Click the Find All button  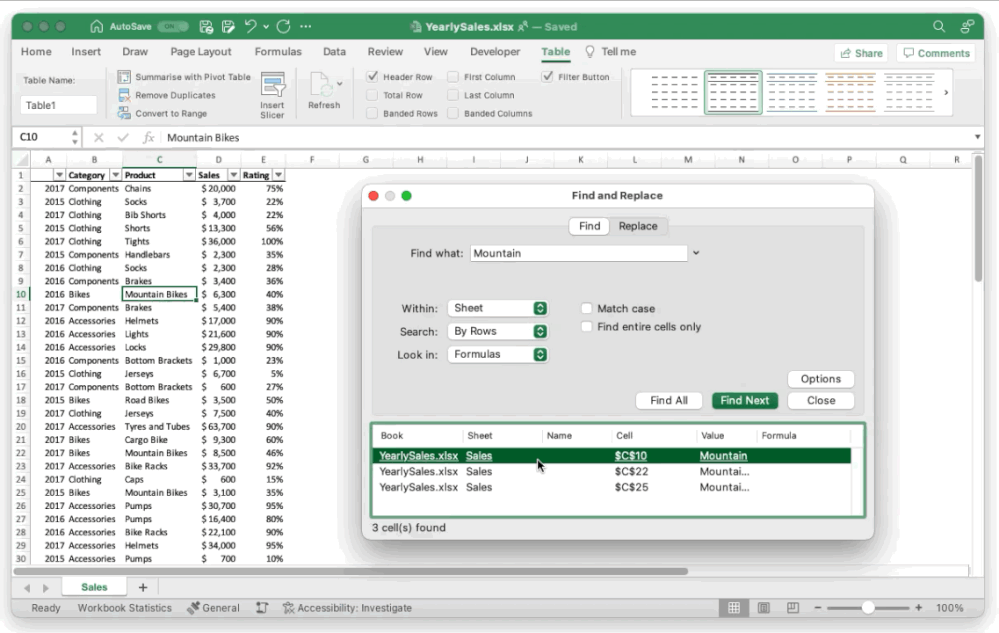click(x=669, y=401)
